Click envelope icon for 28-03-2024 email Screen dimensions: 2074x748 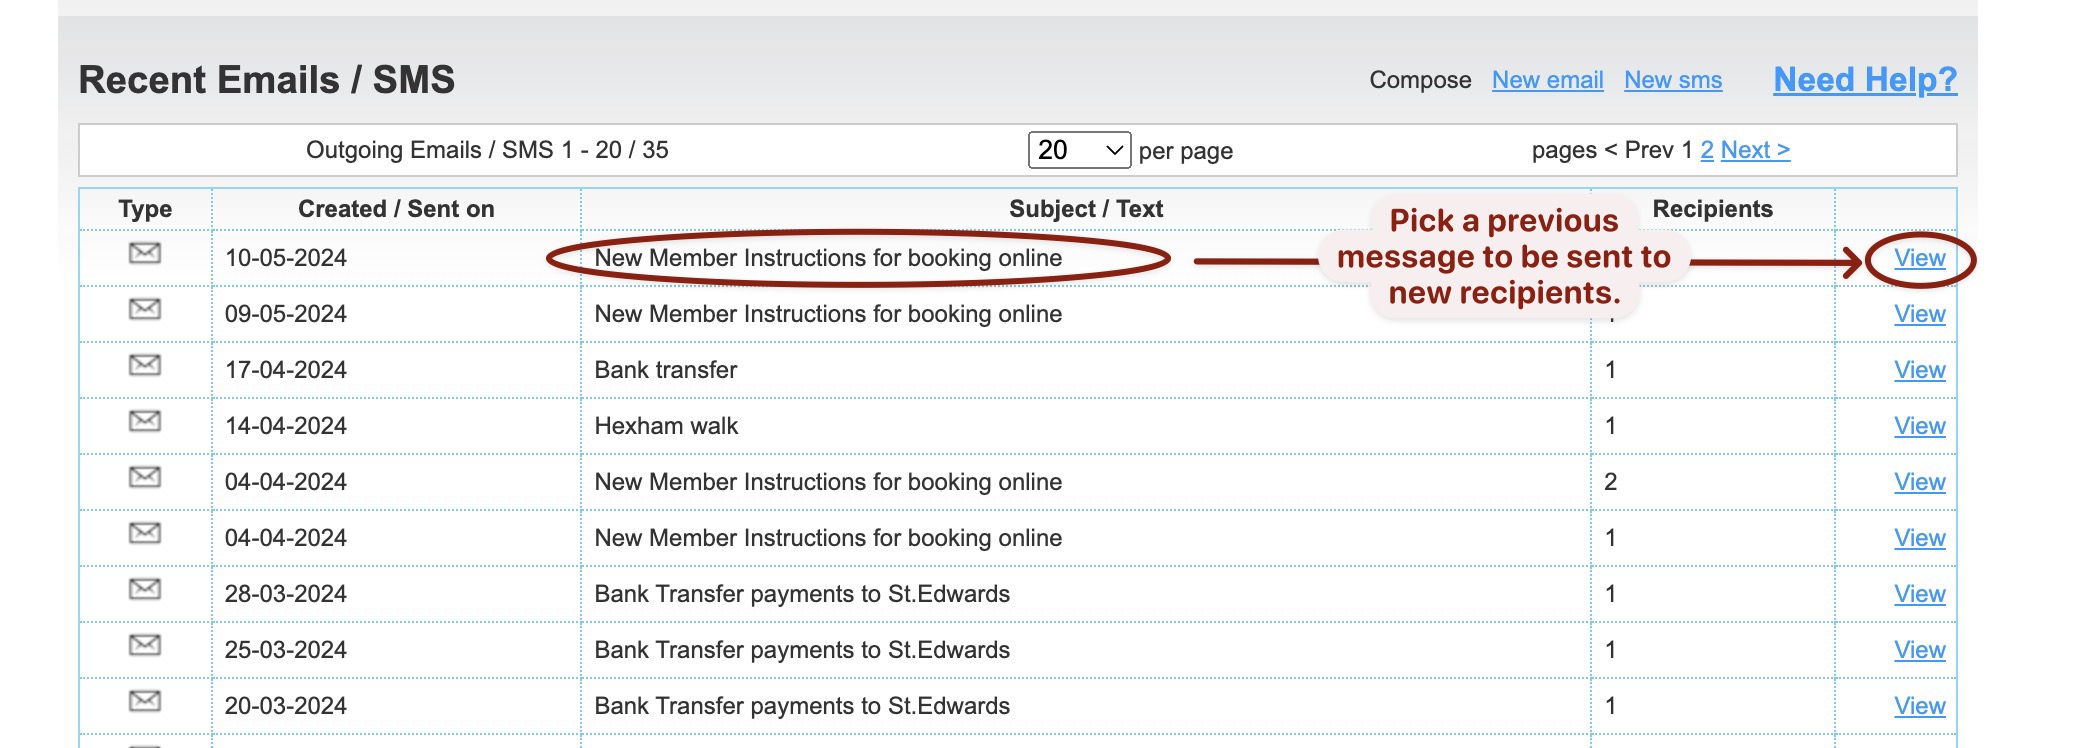click(145, 590)
